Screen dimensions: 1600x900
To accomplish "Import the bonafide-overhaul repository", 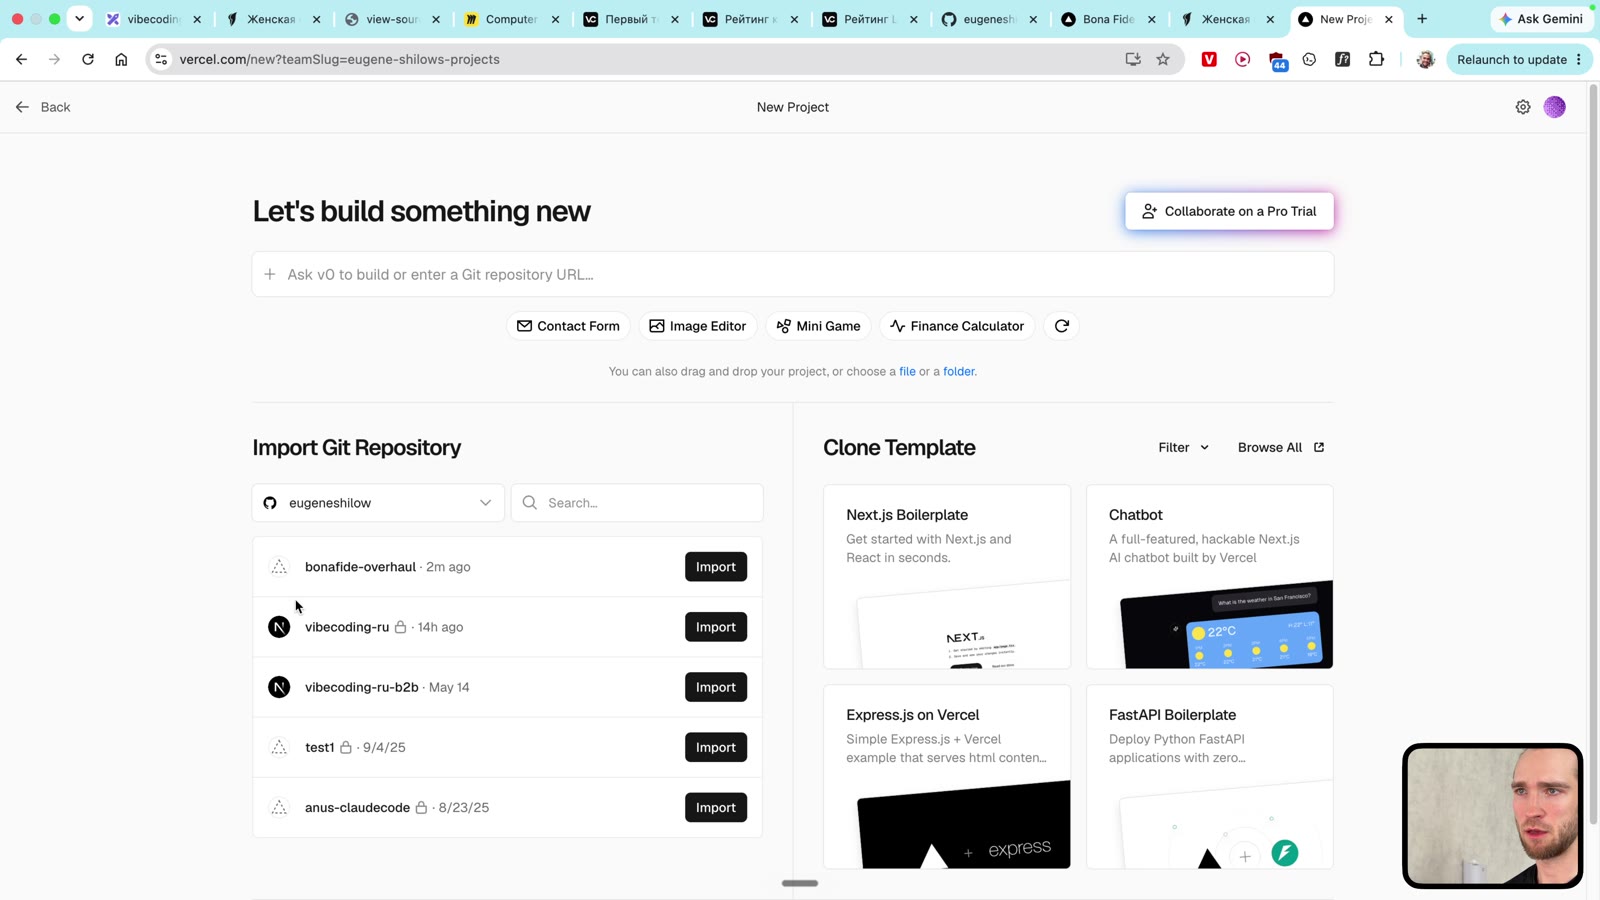I will coord(716,567).
